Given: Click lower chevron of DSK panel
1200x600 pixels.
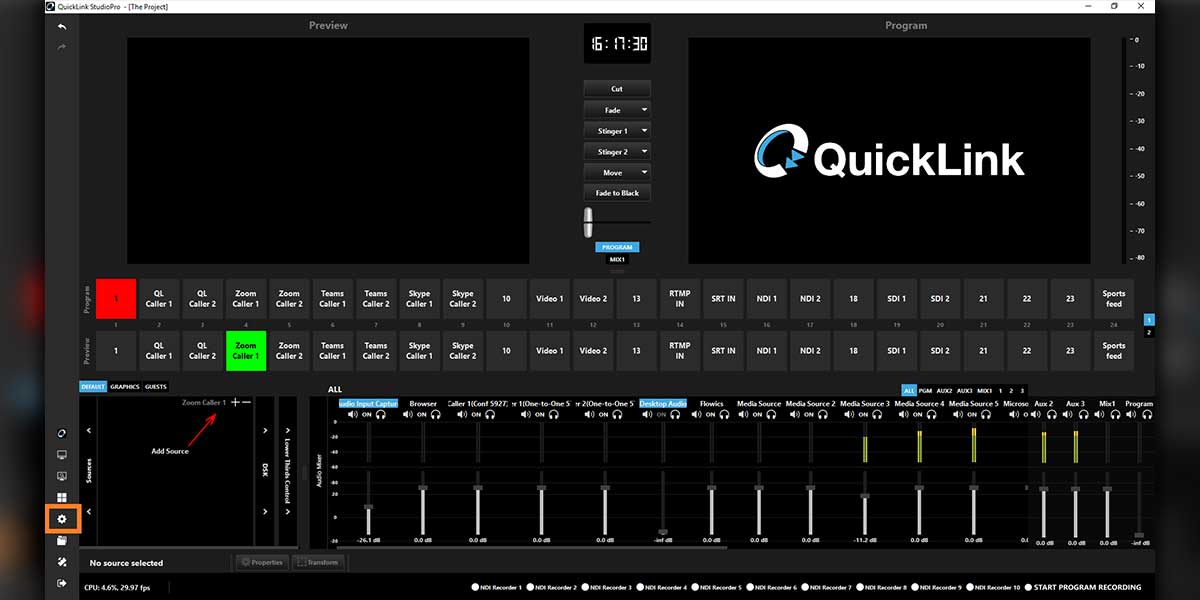Looking at the screenshot, I should pyautogui.click(x=265, y=512).
